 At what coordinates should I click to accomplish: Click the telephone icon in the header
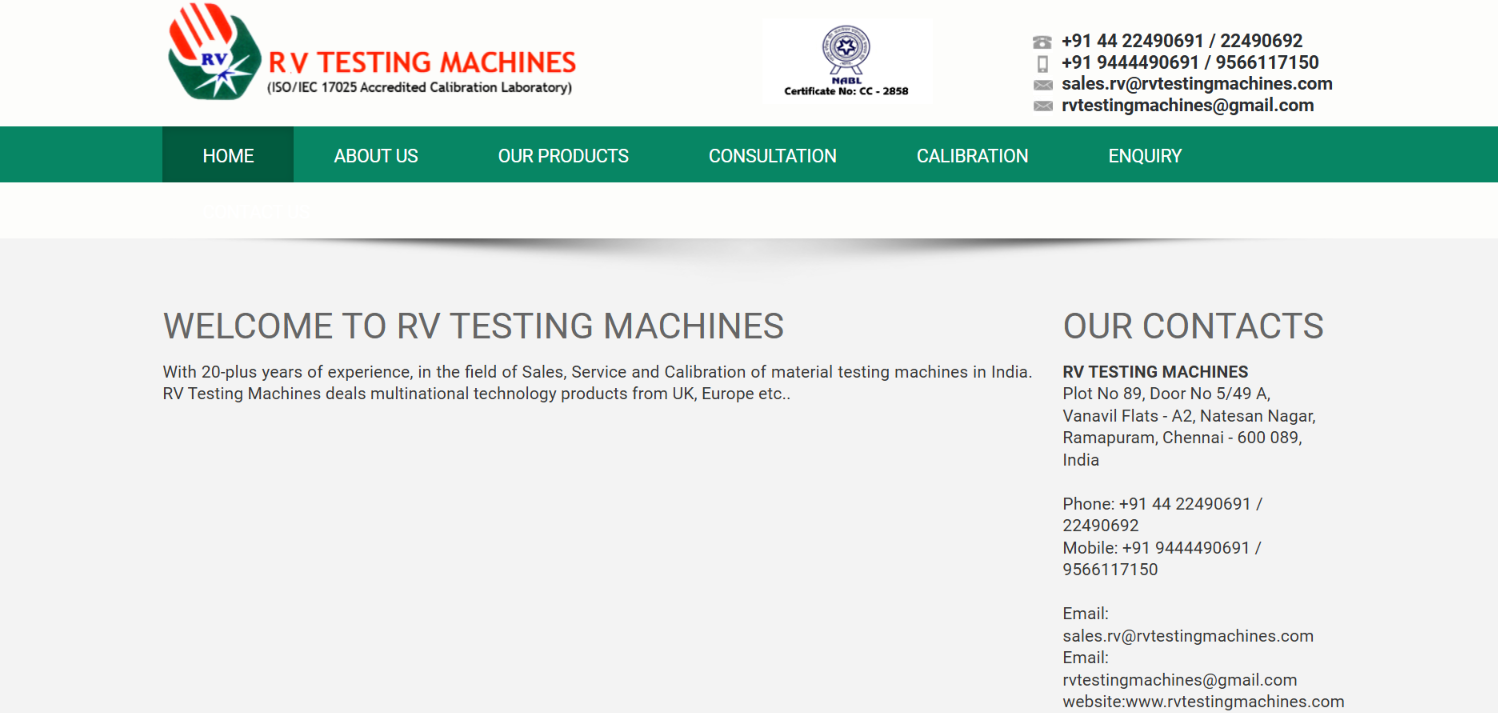pos(1042,42)
